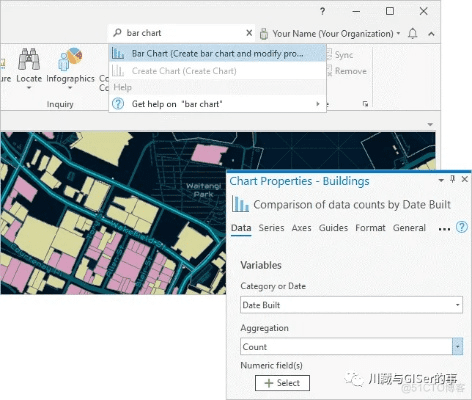Screen dimensions: 472x400
Task: Toggle auto-hide pin on Chart Properties pane
Action: point(452,179)
